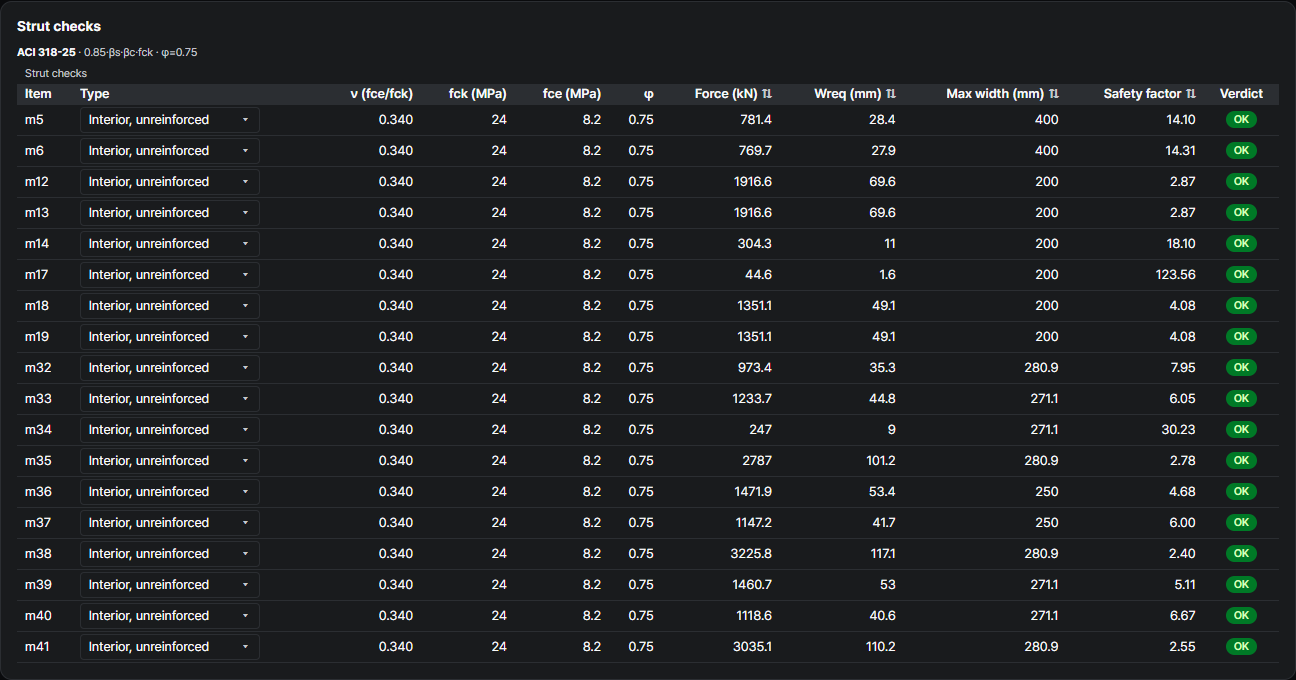Sort by the Max width (mm) column sort icon
Image resolution: width=1296 pixels, height=680 pixels.
(1054, 94)
